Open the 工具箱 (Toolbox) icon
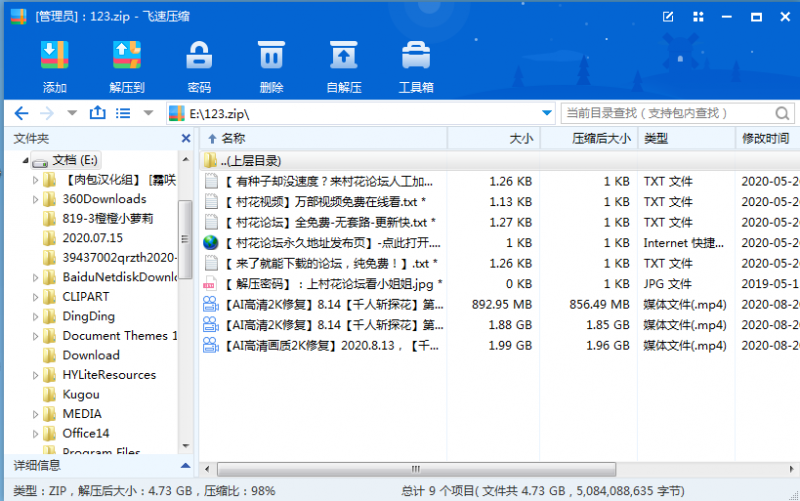Viewport: 800px width, 501px height. (416, 58)
